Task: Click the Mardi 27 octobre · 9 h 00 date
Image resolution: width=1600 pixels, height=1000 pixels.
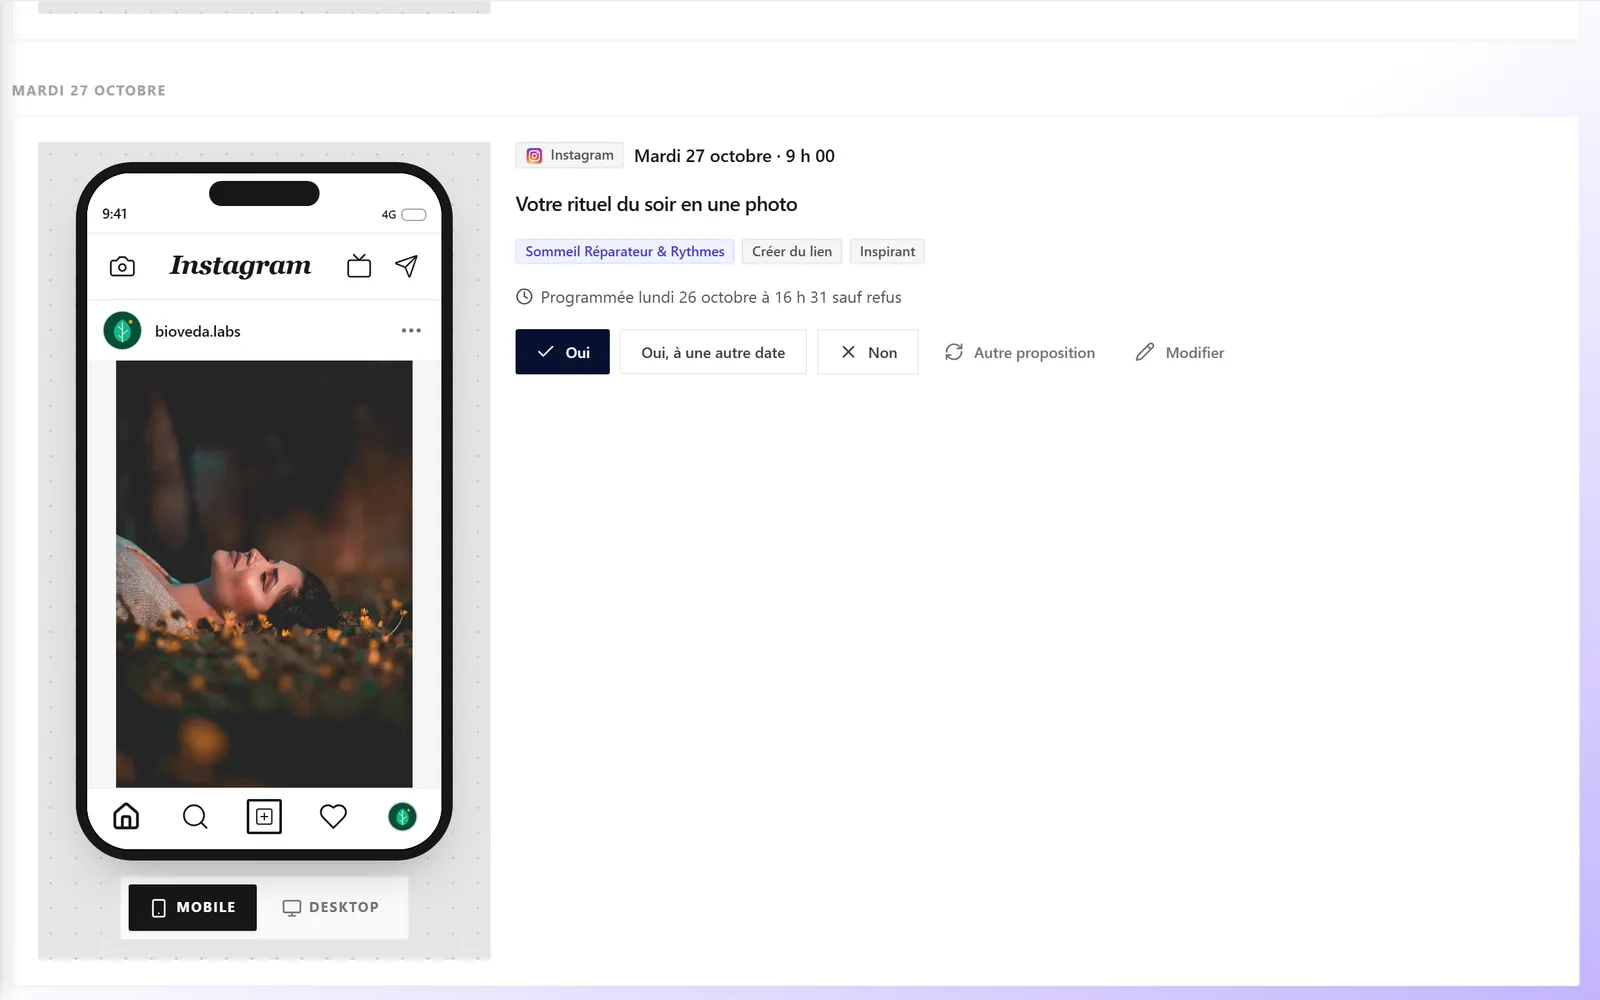Action: 734,156
